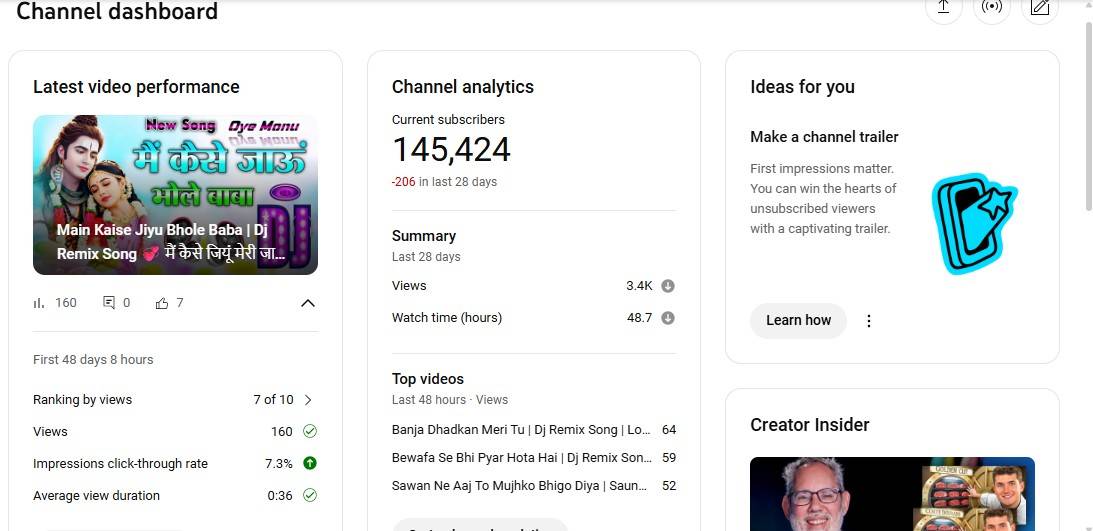
Task: Click the Main Kaise Jiyu video thumbnail
Action: [175, 194]
